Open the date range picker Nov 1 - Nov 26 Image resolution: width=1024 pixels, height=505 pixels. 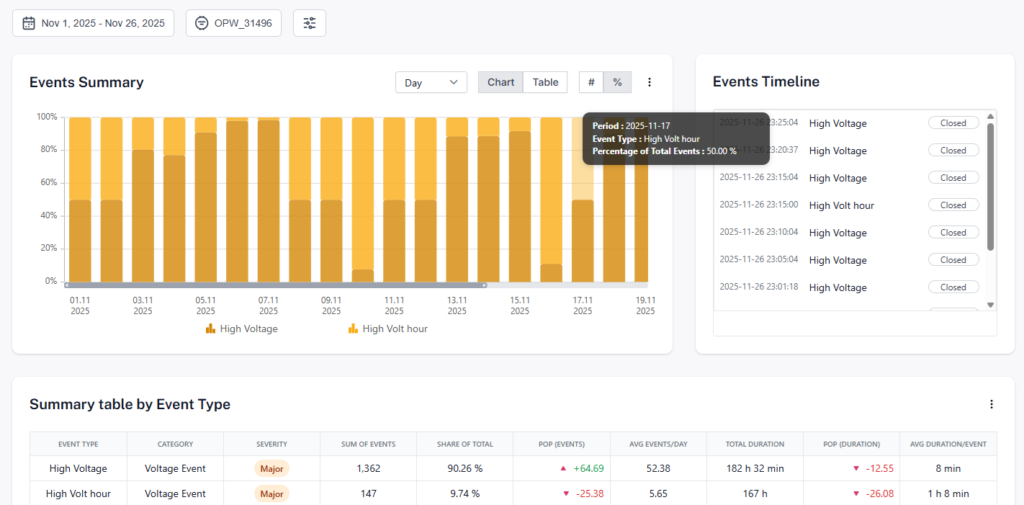[93, 23]
